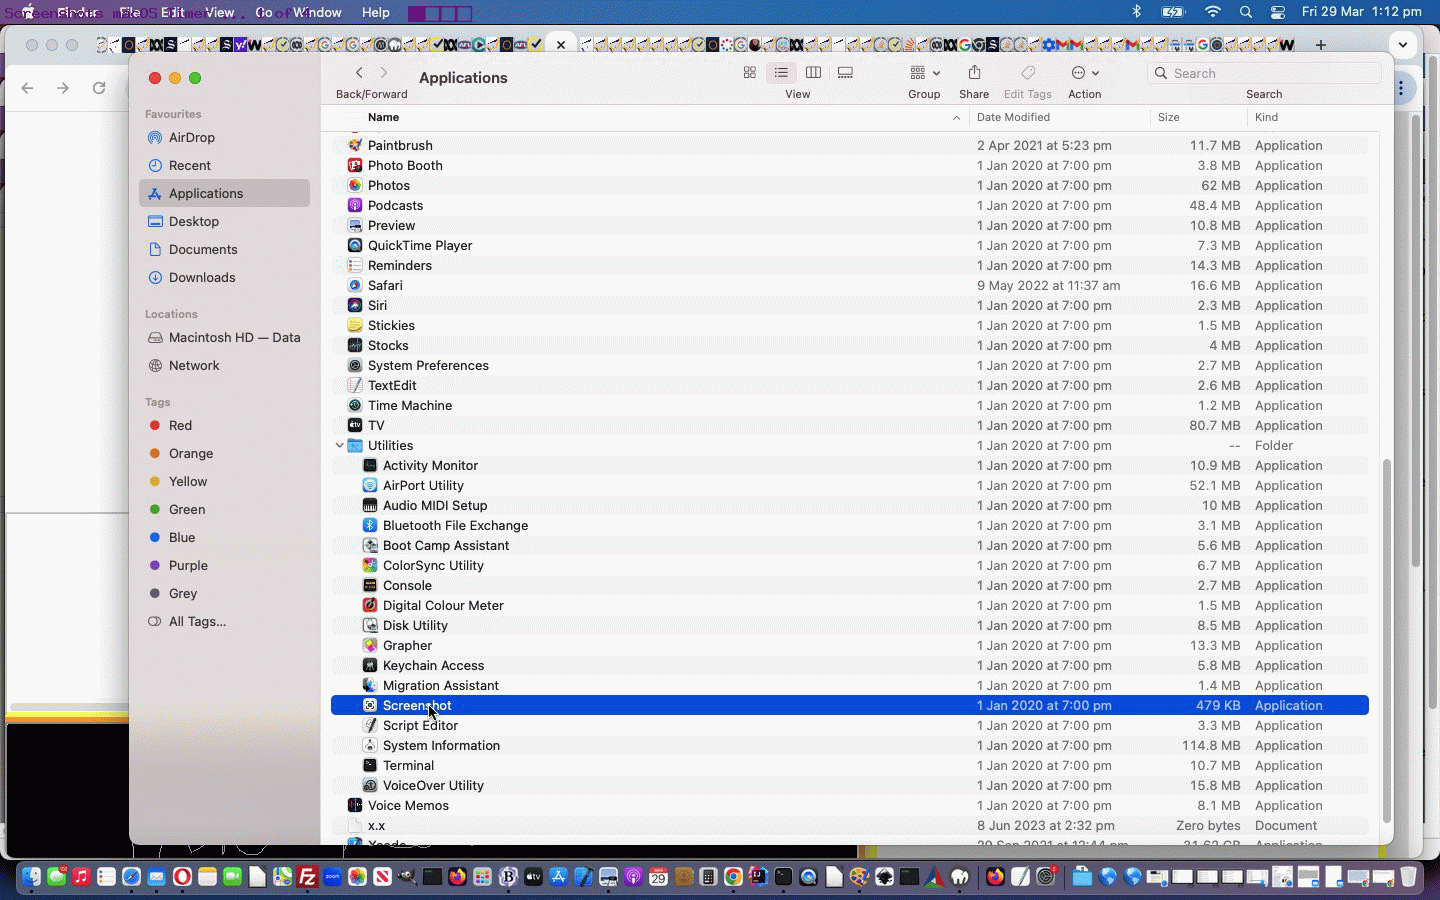Select the Paintbrush app icon
The width and height of the screenshot is (1440, 900).
point(354,145)
